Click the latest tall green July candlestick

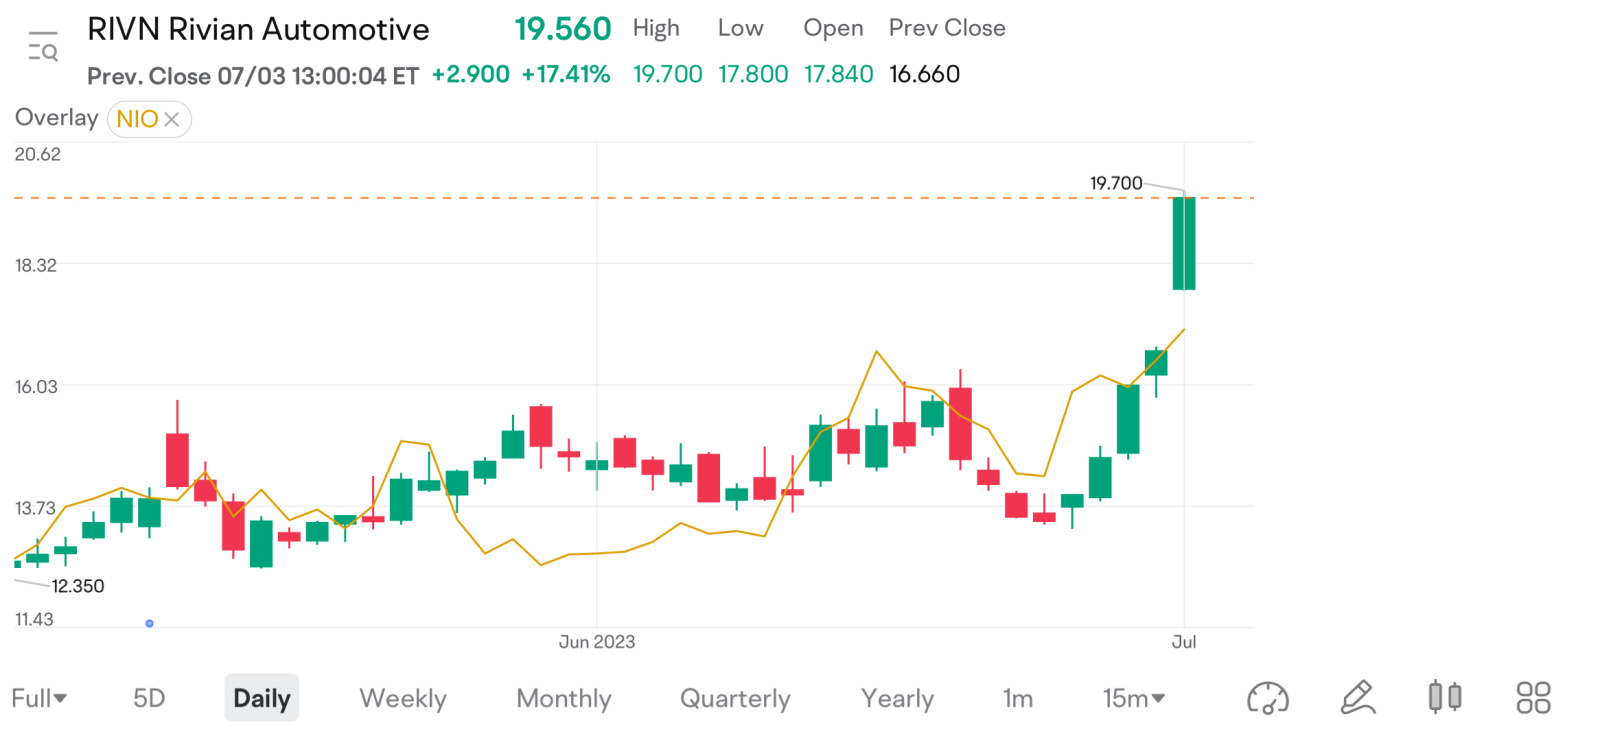(x=1184, y=243)
